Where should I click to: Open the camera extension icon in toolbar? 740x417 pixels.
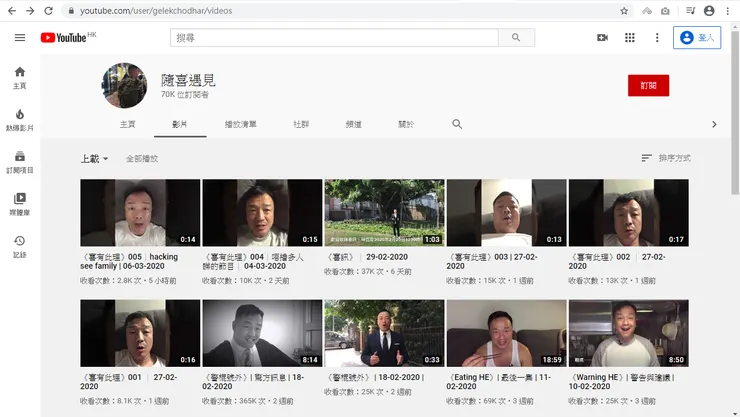pyautogui.click(x=665, y=10)
